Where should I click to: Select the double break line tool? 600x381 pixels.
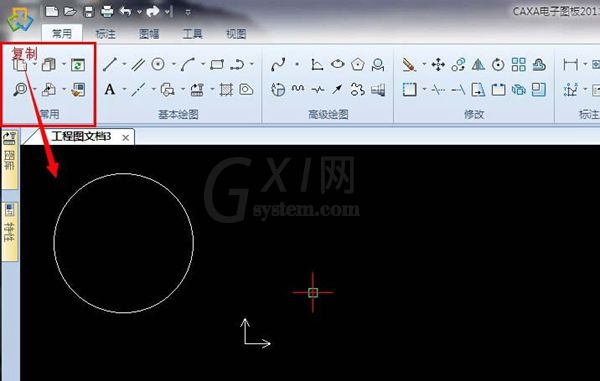coord(318,90)
